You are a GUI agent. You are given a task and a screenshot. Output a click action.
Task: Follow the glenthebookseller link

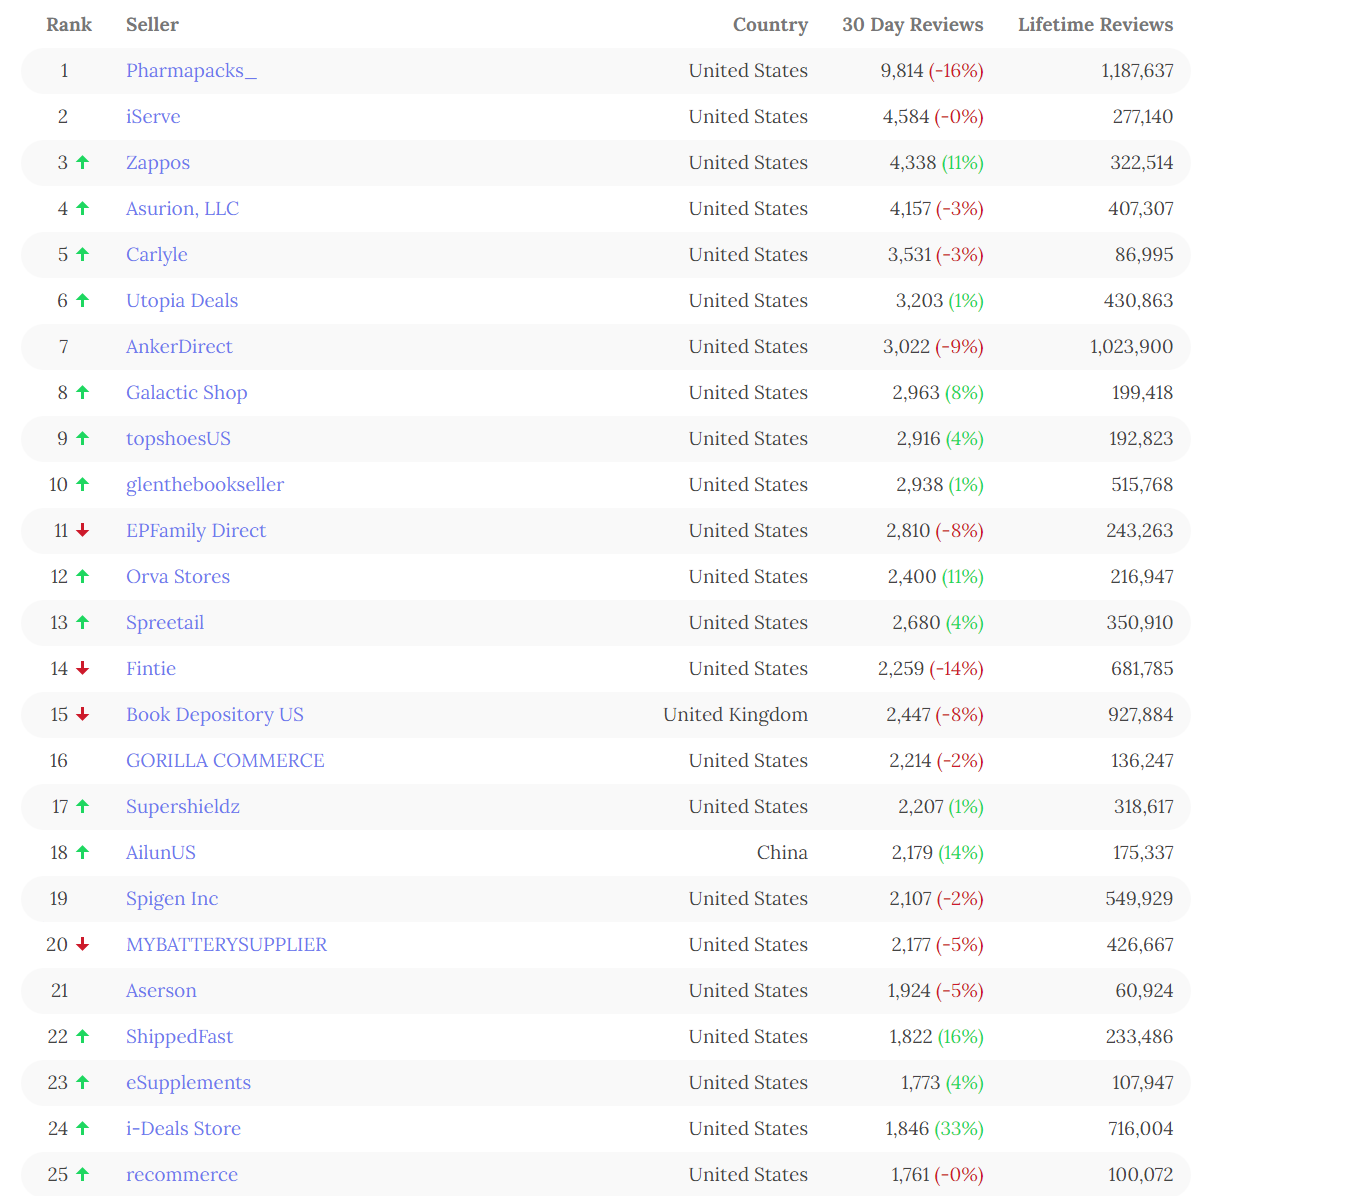(x=205, y=485)
